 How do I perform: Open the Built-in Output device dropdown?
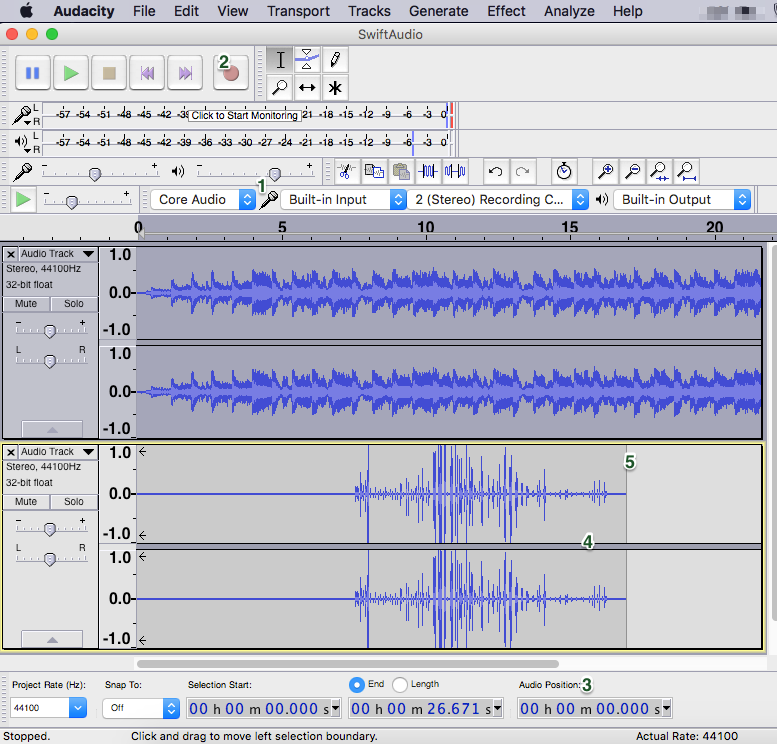pyautogui.click(x=682, y=200)
